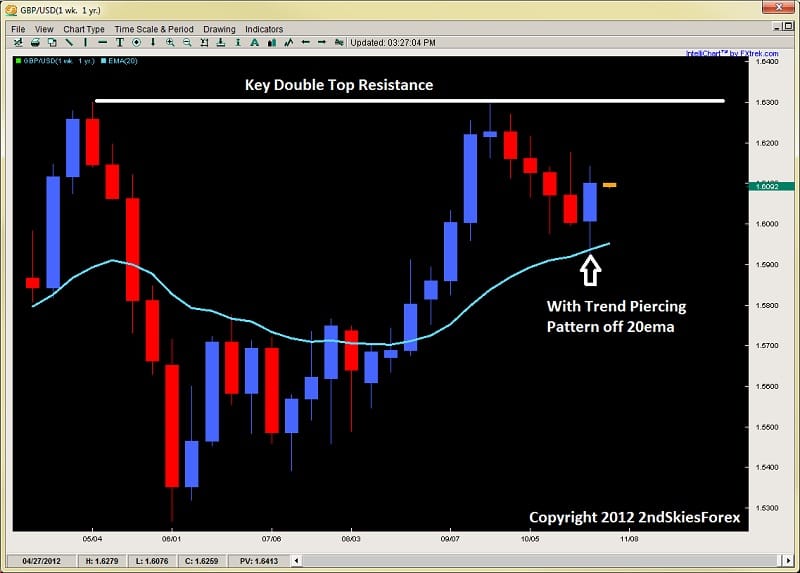
Task: Click the scrollbar right arrow button
Action: point(787,561)
